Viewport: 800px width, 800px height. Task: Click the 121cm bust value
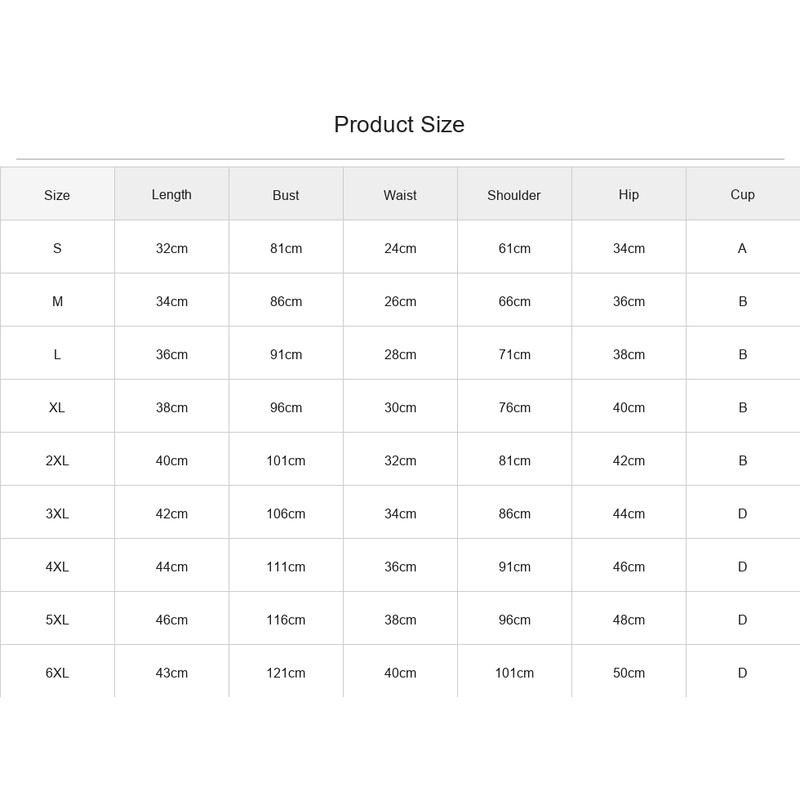pos(286,673)
